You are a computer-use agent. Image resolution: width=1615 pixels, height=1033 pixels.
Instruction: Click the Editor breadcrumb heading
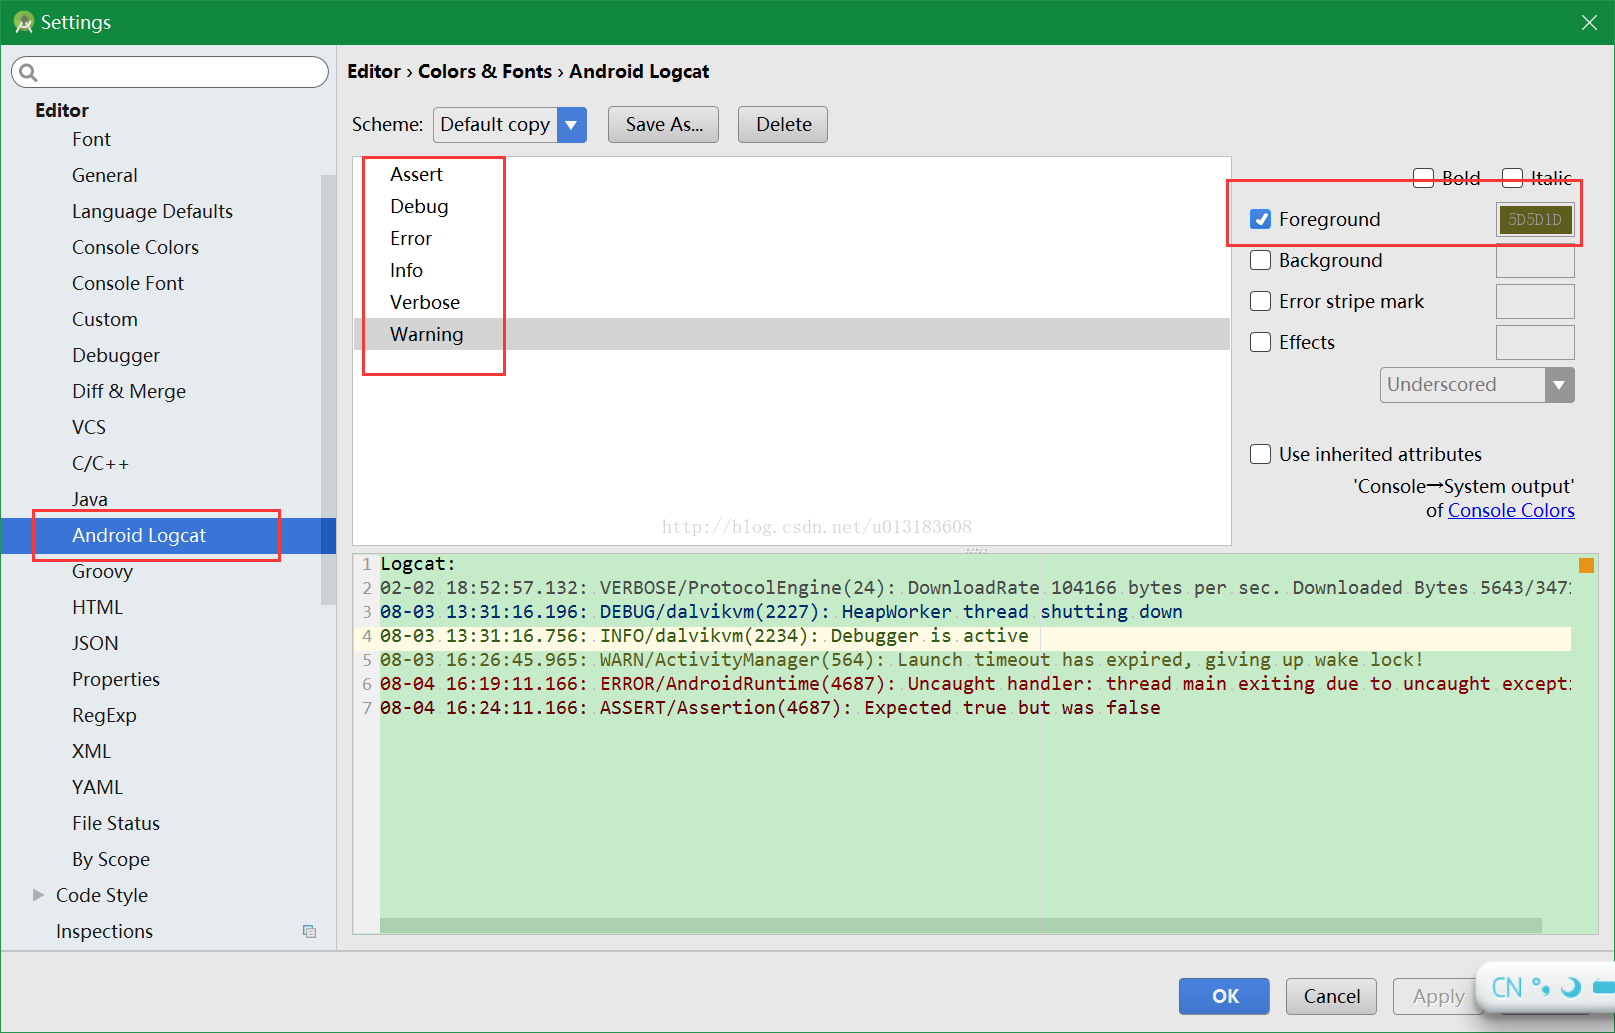(x=373, y=71)
